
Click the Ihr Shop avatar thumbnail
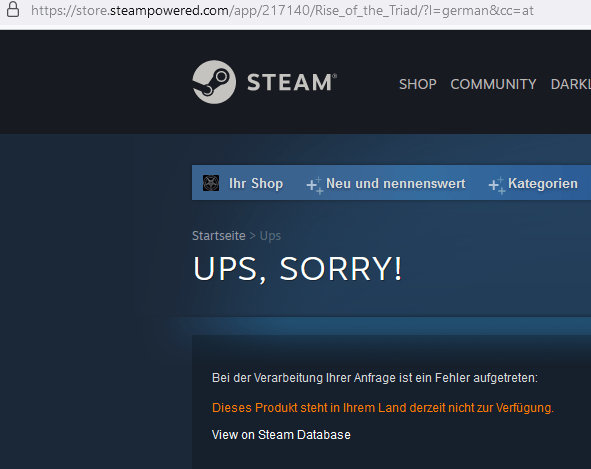211,183
